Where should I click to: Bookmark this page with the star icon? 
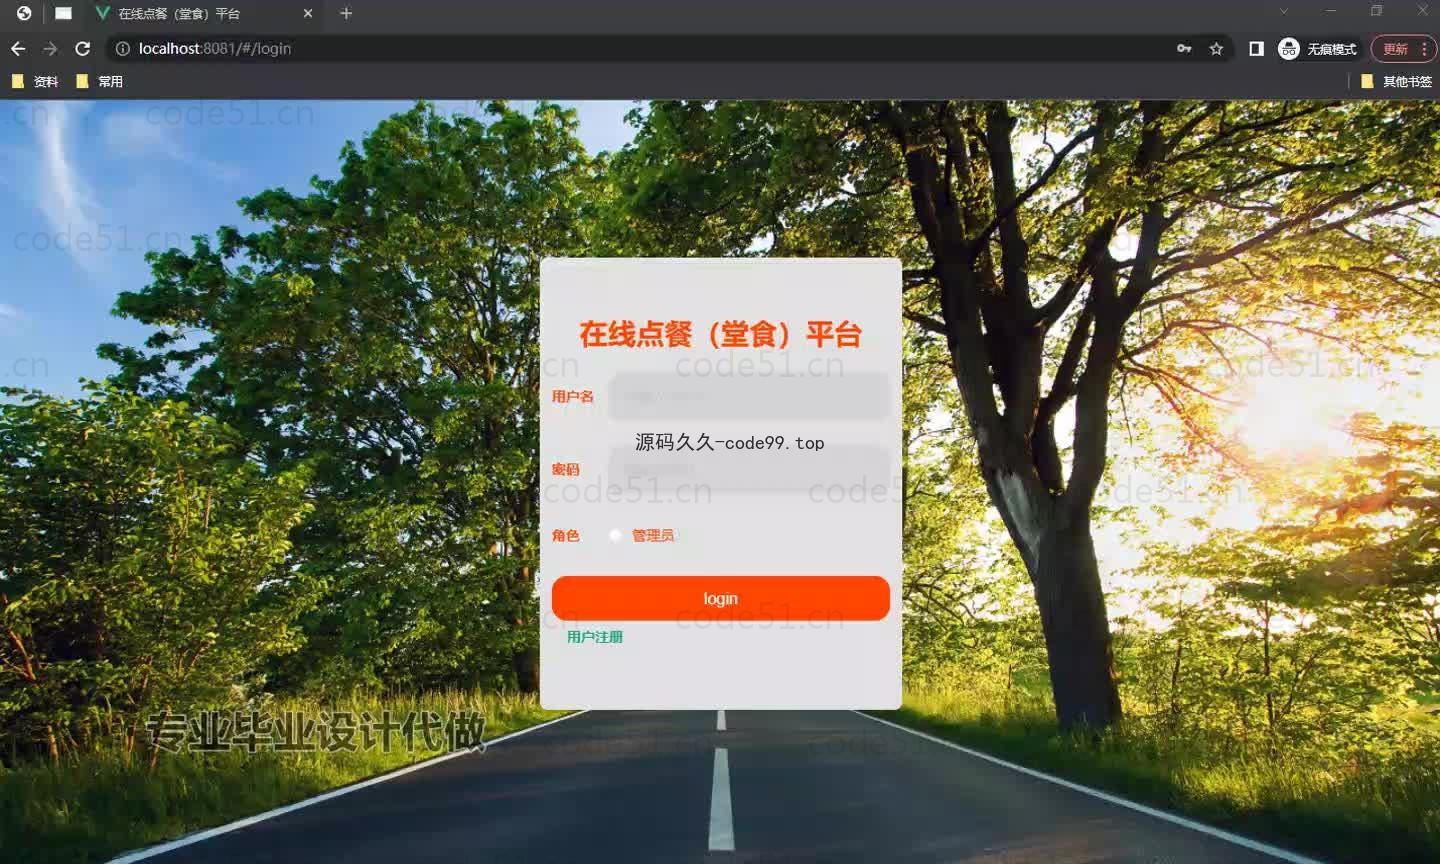click(x=1216, y=48)
